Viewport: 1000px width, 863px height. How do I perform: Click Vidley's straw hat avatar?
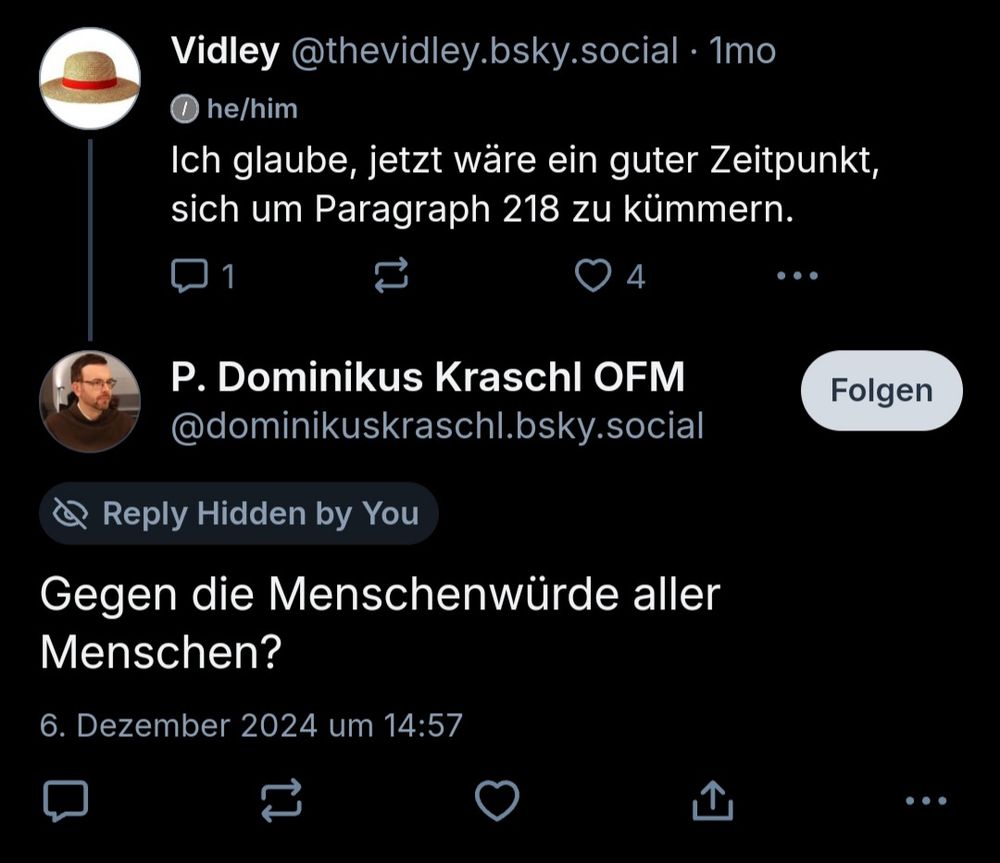pos(90,77)
